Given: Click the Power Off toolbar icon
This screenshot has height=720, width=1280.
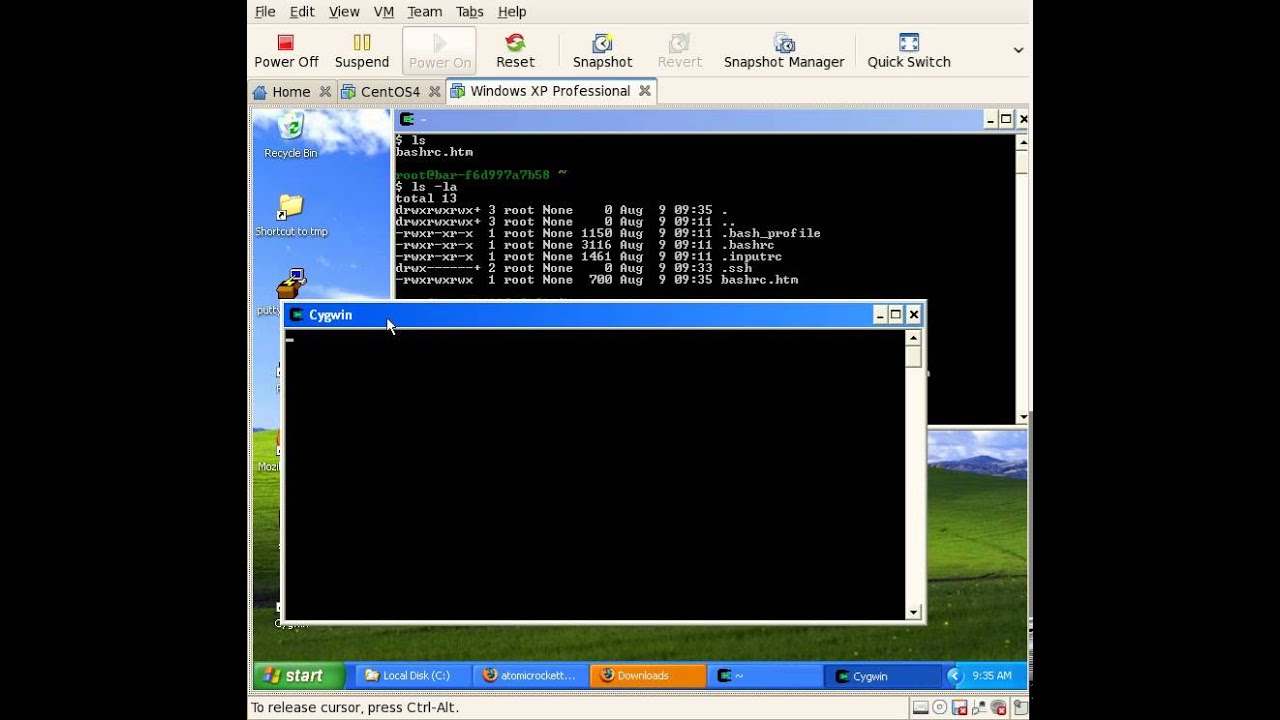Looking at the screenshot, I should (x=286, y=50).
